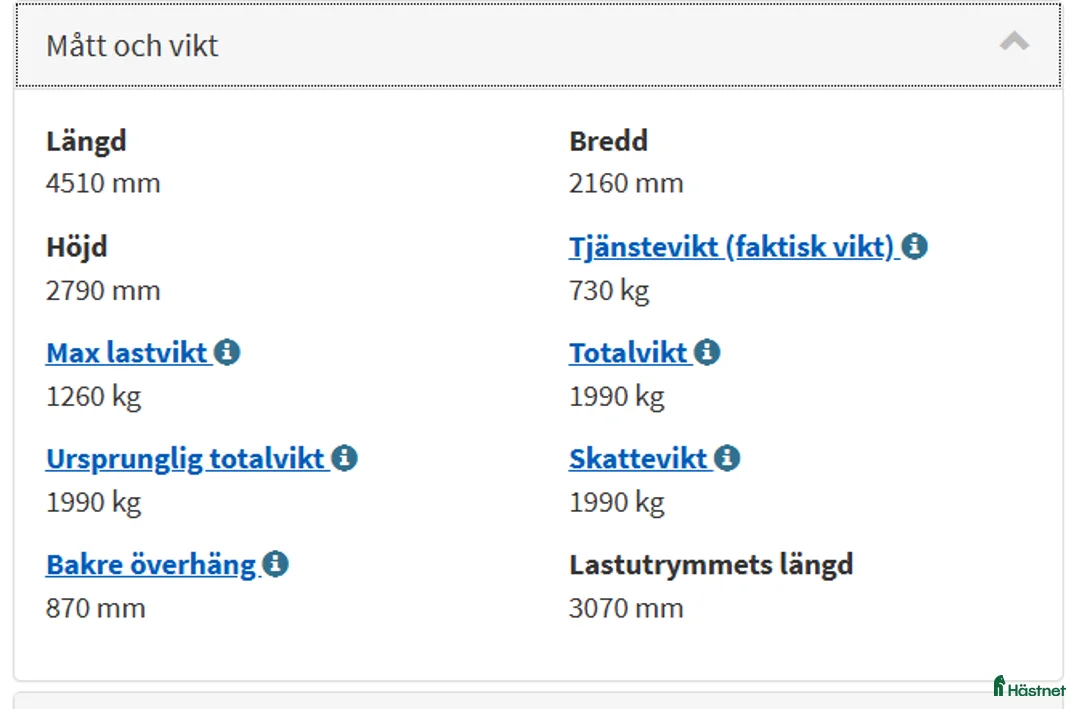The image size is (1080, 709).
Task: Open the Tjänstevikt (faktisk vikt) link
Action: coord(731,247)
